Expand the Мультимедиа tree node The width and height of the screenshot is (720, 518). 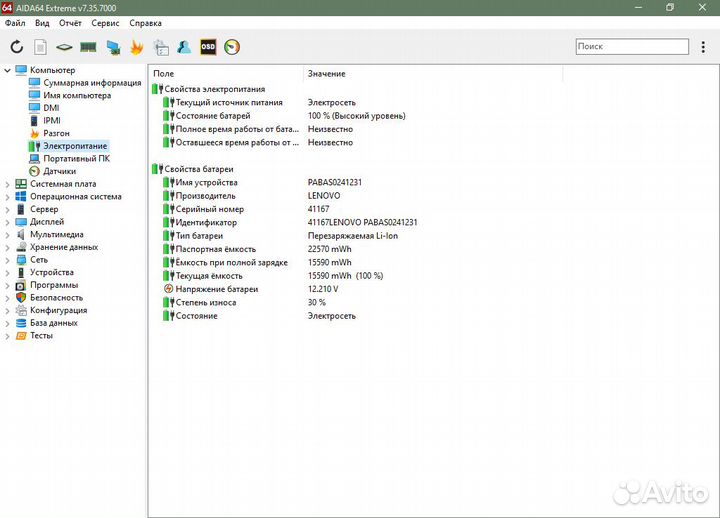pyautogui.click(x=7, y=235)
